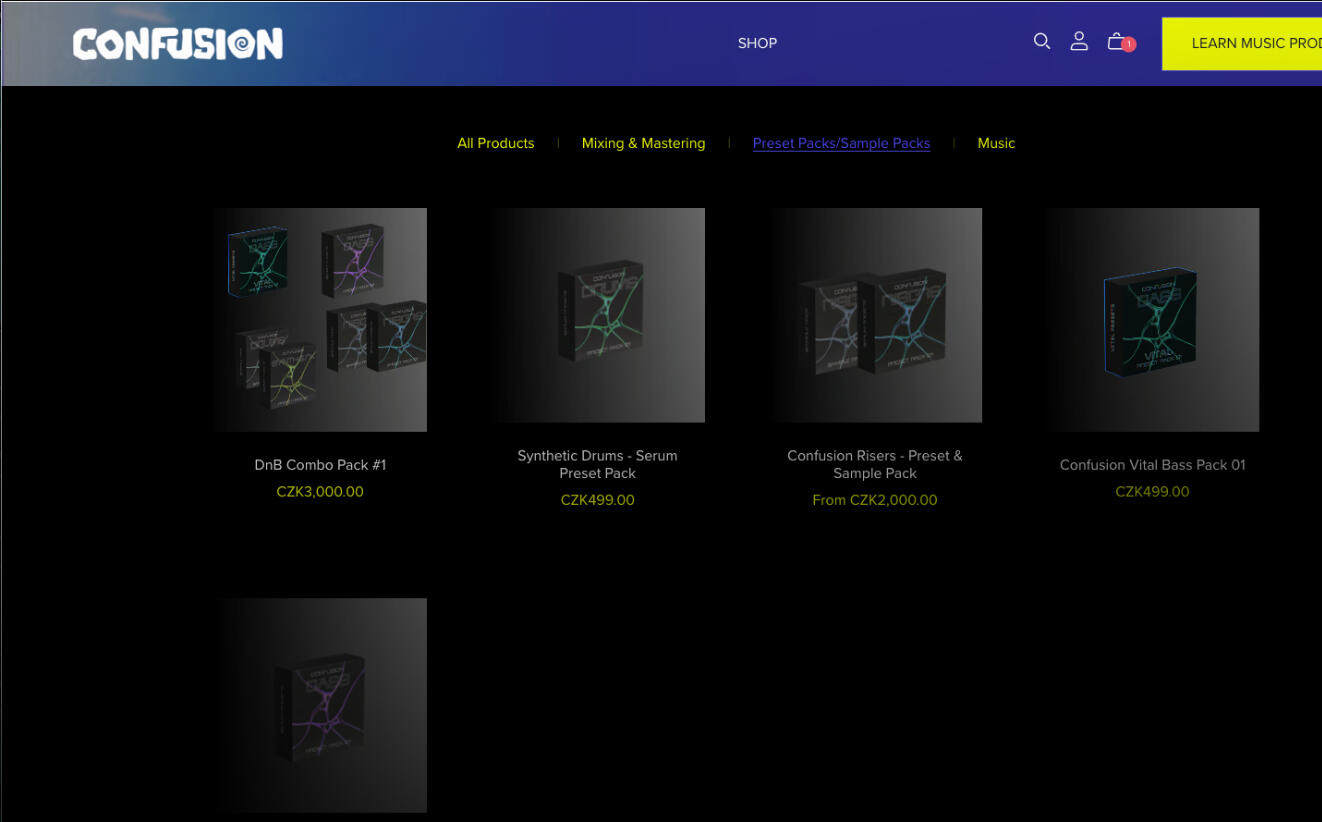Open the Confusion Risers product image

[875, 315]
